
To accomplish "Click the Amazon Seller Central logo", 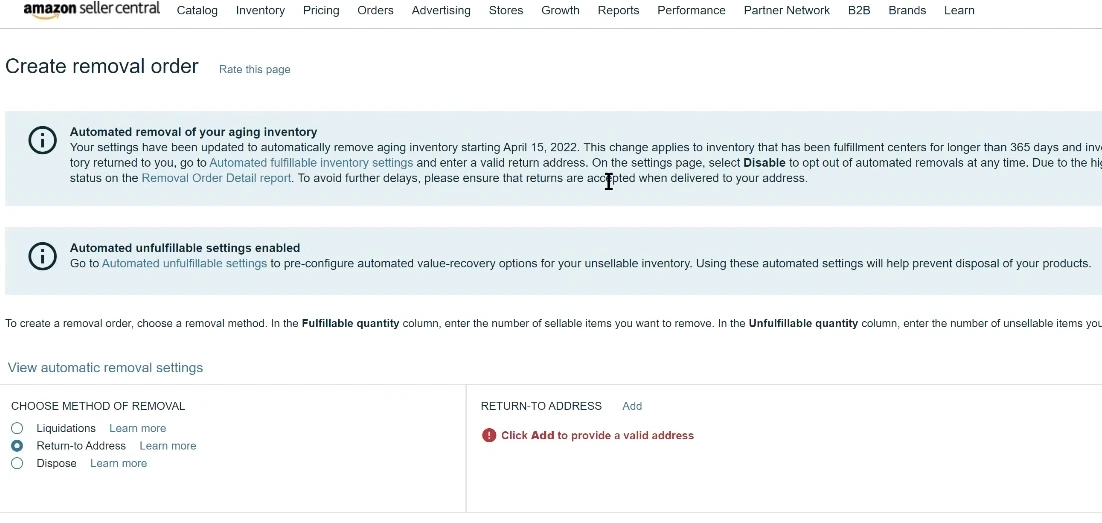I will 91,10.
